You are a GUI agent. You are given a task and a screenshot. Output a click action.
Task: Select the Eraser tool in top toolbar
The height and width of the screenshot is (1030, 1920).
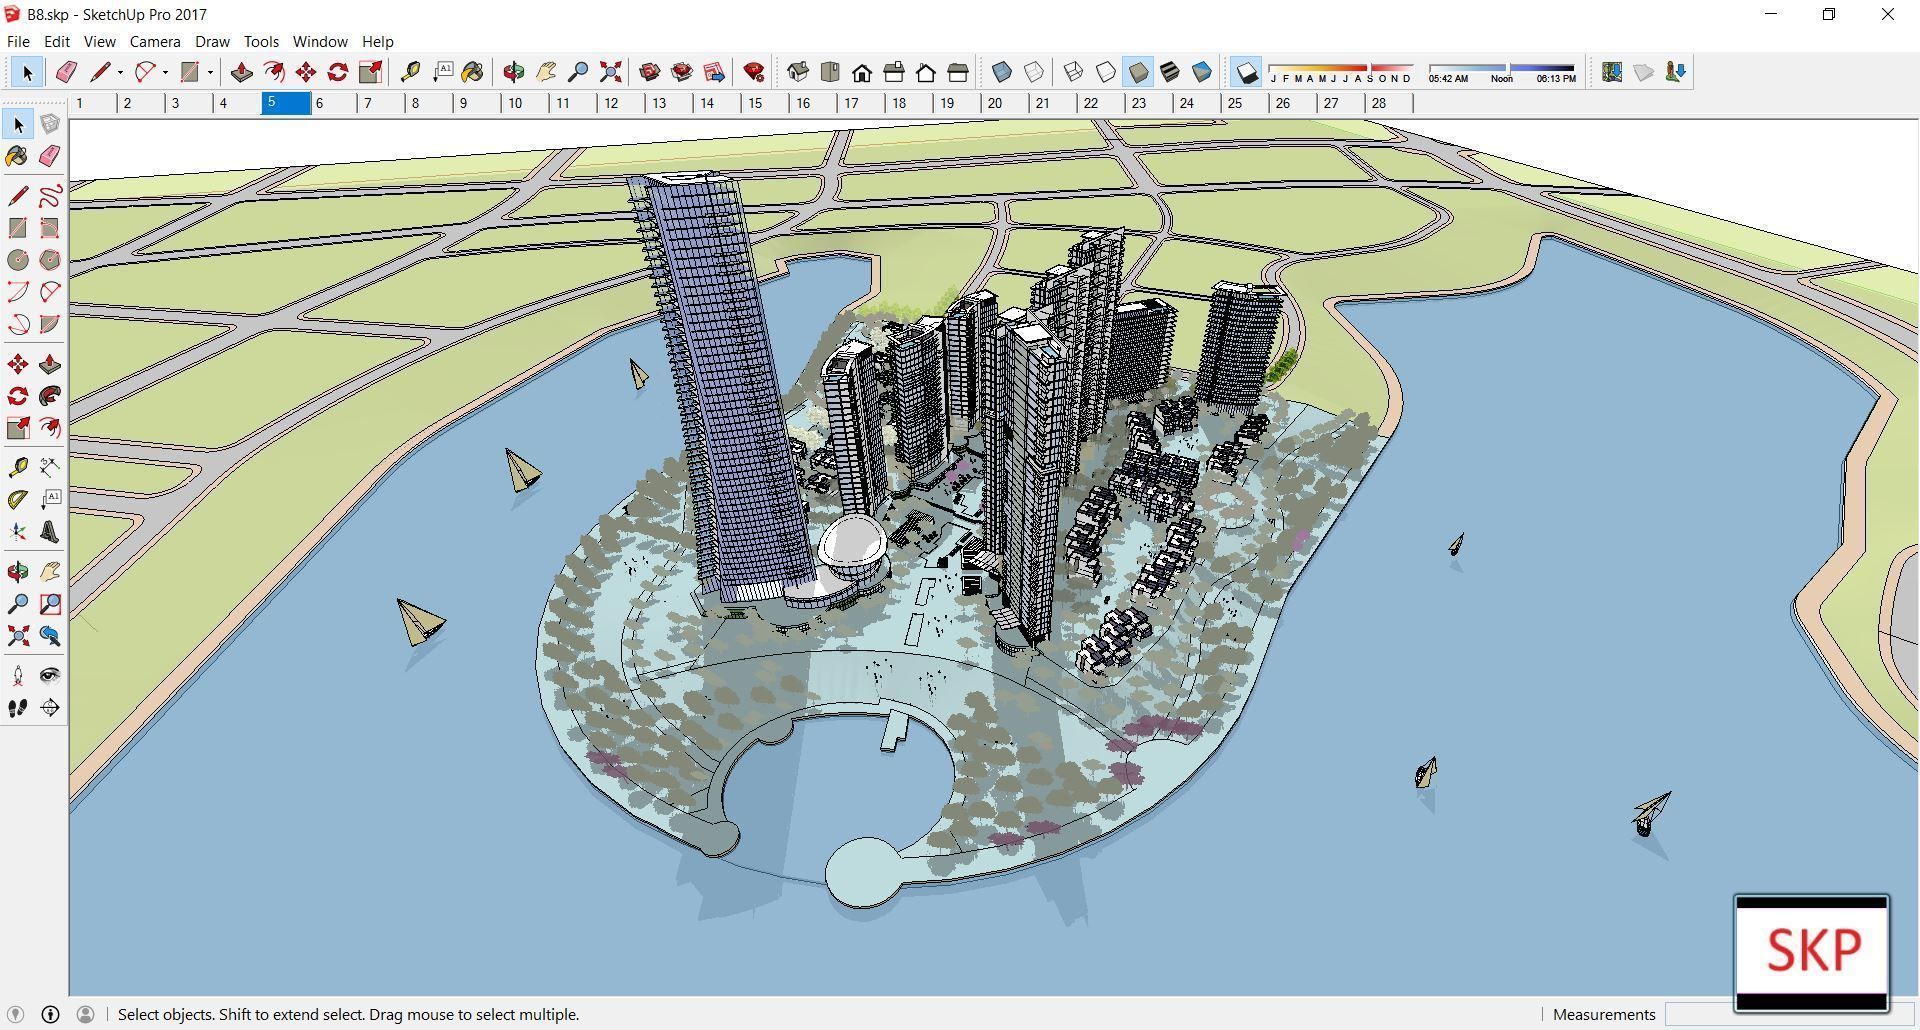(x=66, y=72)
